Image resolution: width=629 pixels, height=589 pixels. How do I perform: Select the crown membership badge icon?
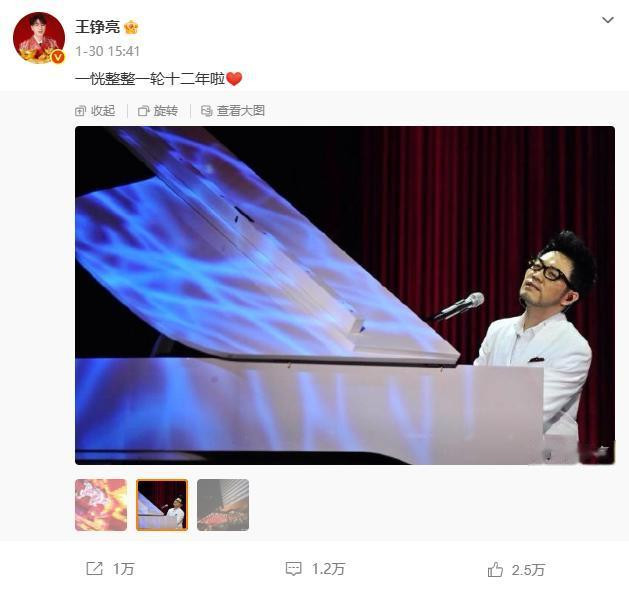point(131,27)
